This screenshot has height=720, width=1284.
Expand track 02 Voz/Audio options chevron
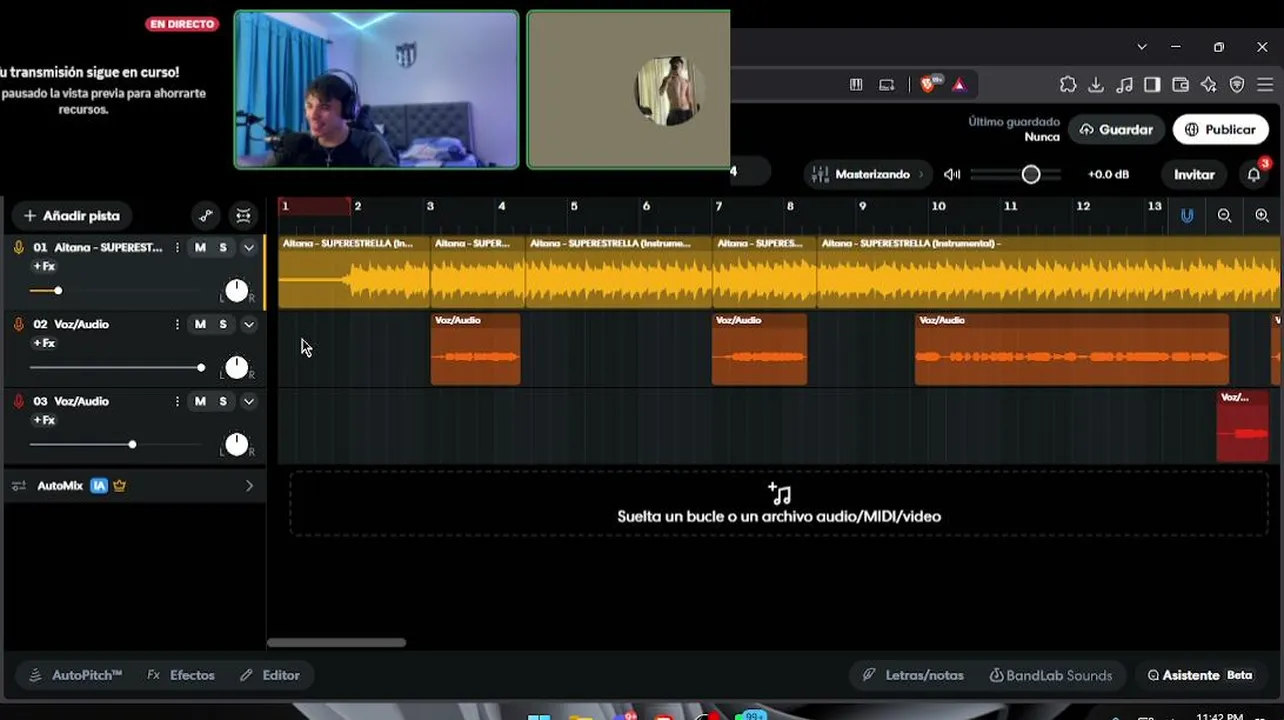(249, 324)
